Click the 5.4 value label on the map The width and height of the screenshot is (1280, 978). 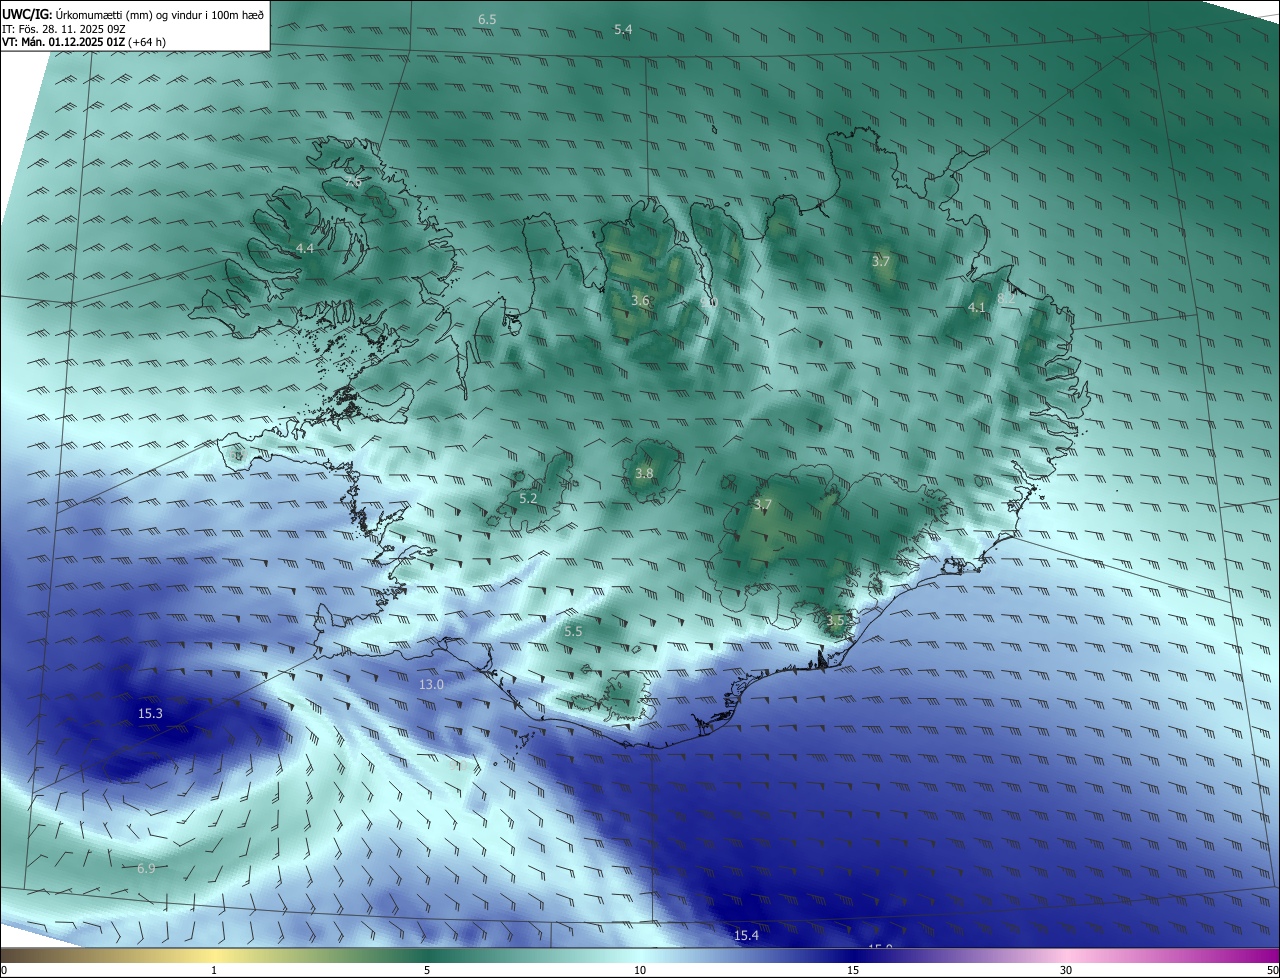[x=623, y=30]
